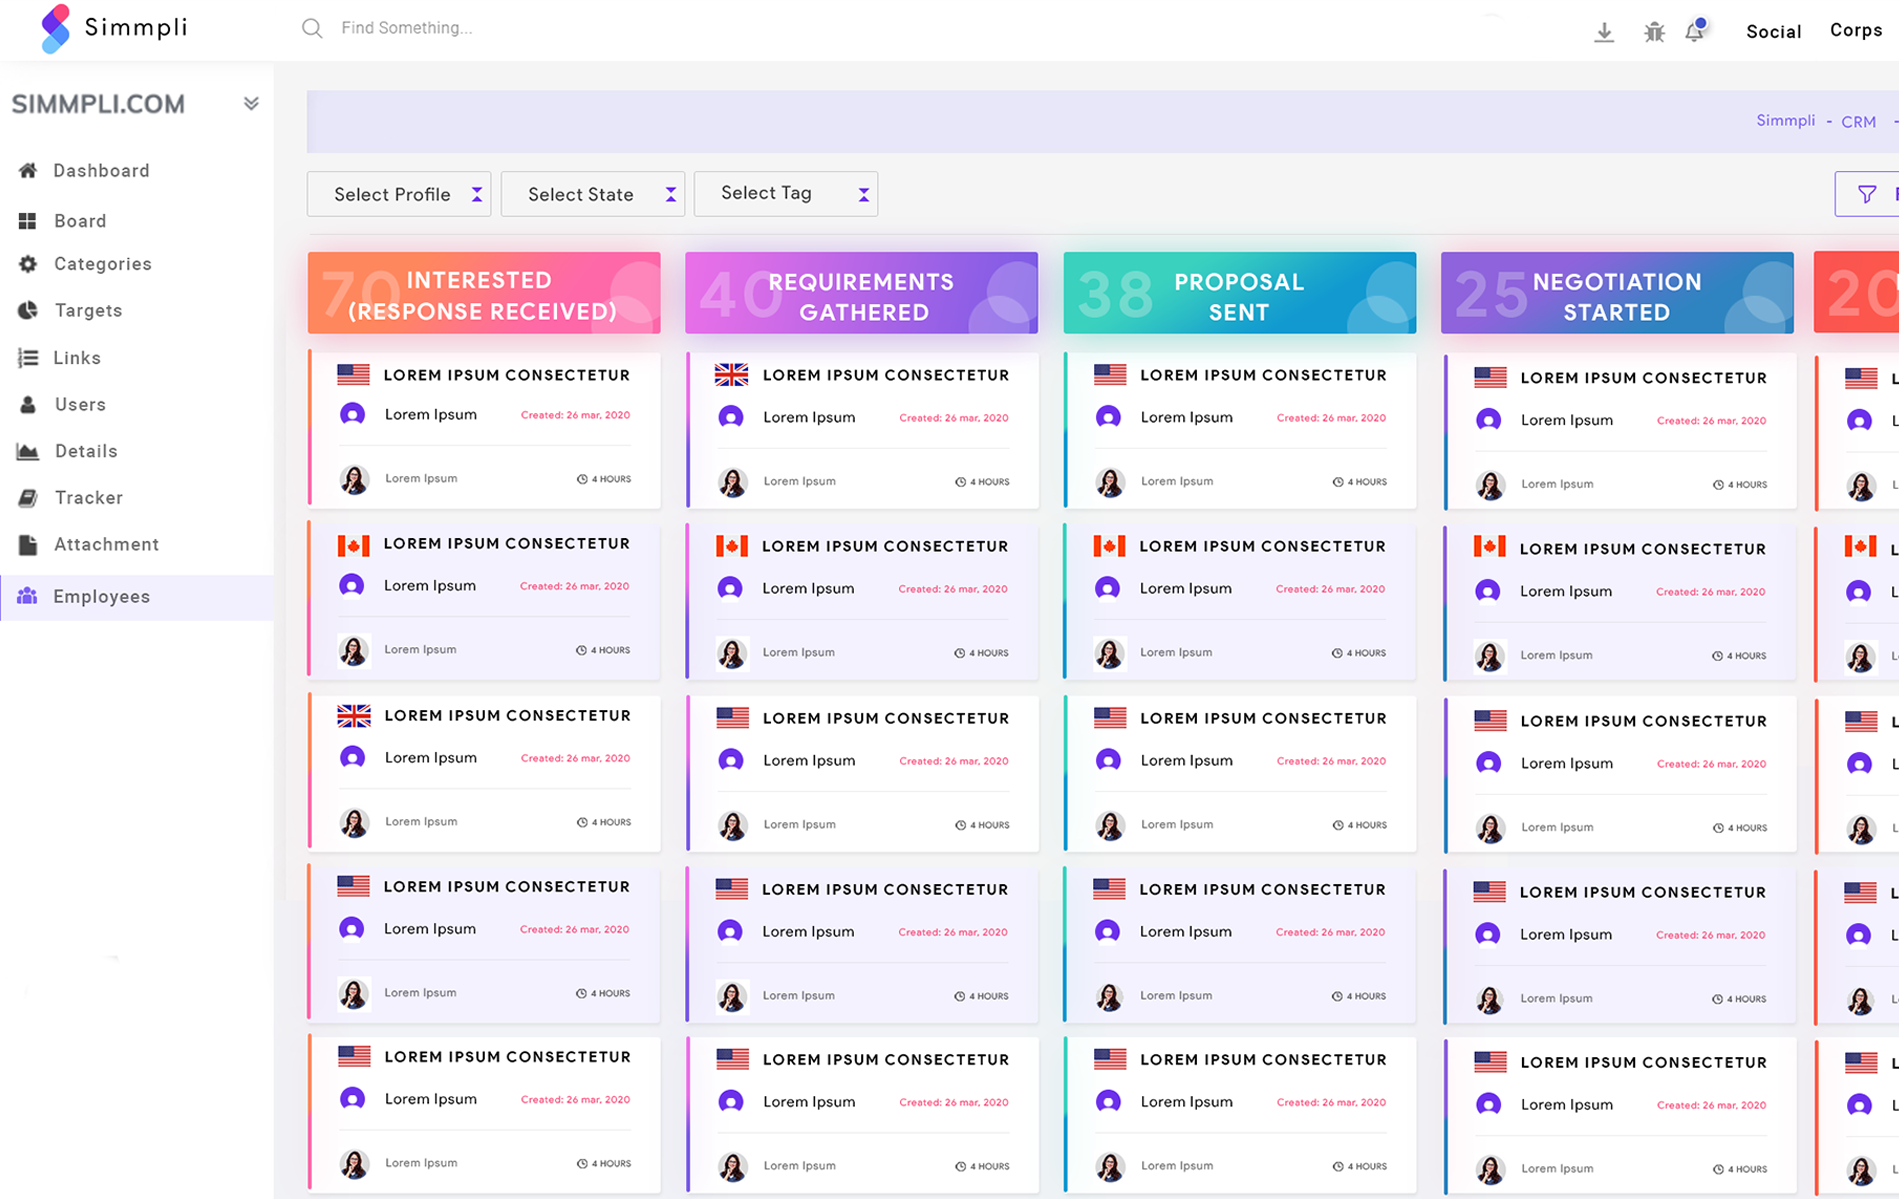Select the Attachment sidebar item
This screenshot has height=1200, width=1900.
click(106, 545)
